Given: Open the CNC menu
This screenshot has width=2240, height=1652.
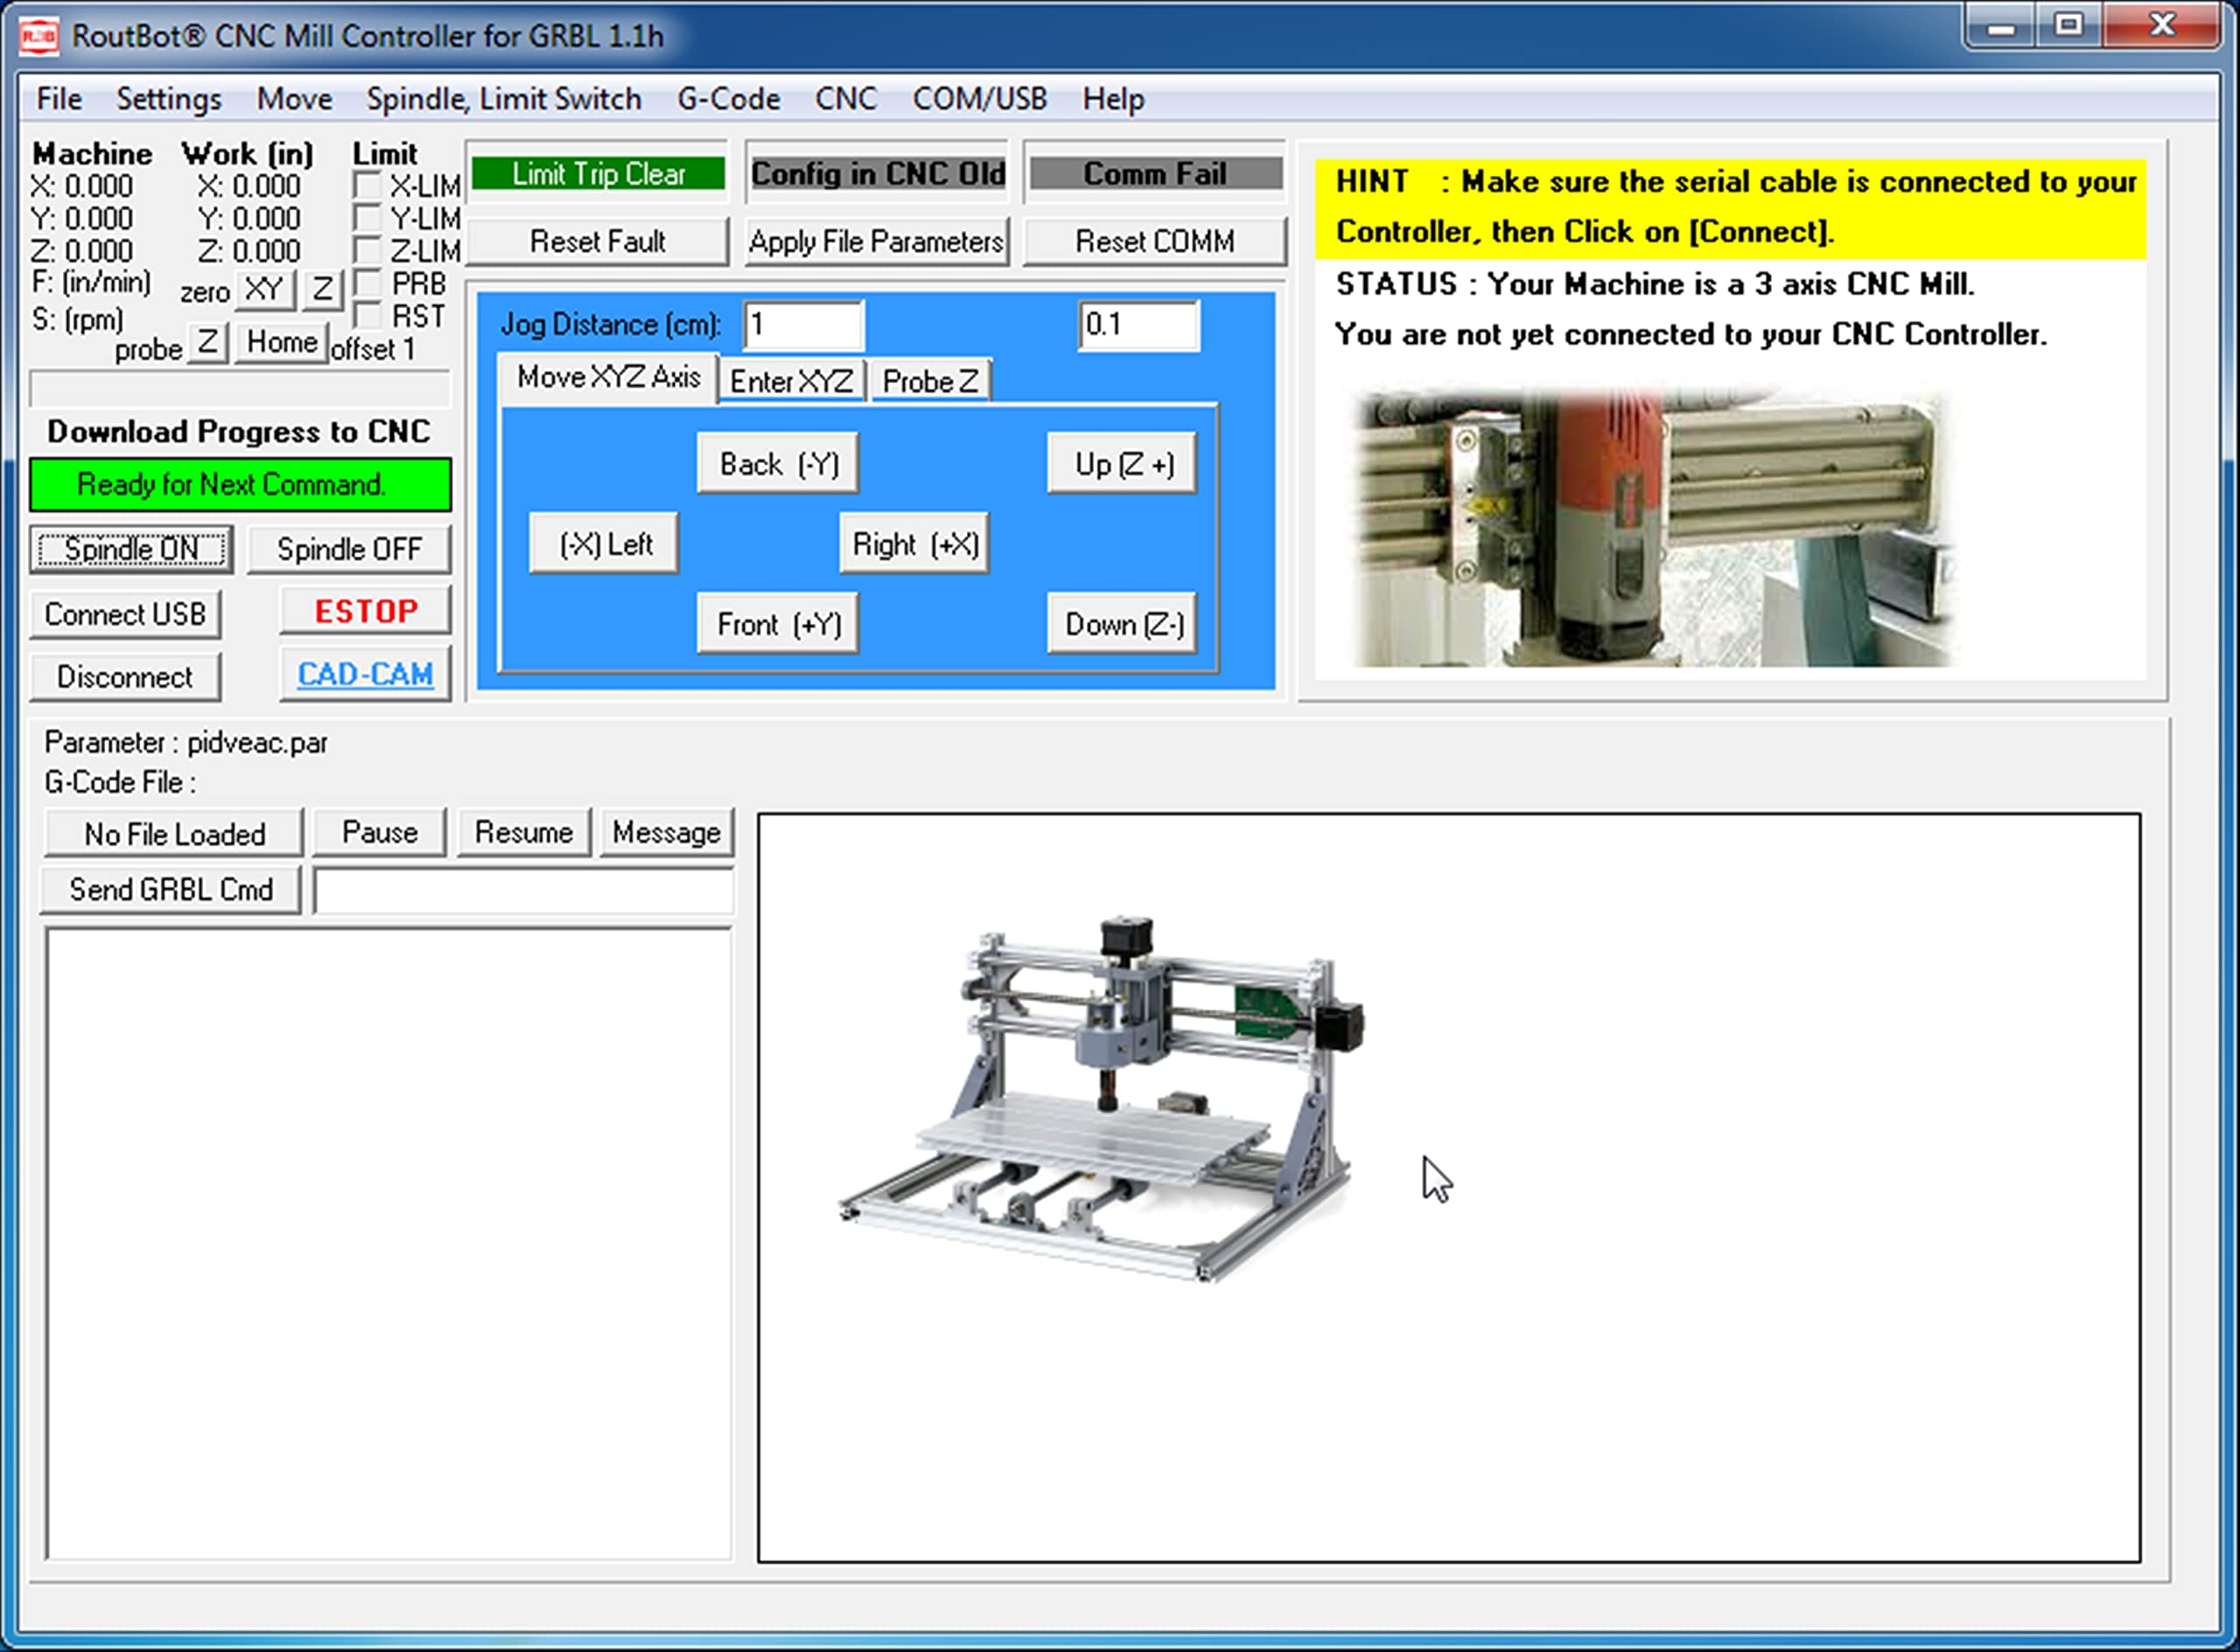Looking at the screenshot, I should pos(845,99).
